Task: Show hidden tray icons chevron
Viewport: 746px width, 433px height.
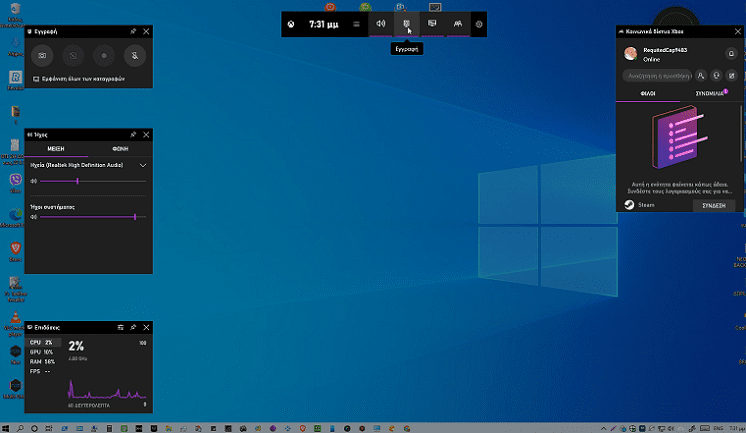Action: pos(603,428)
